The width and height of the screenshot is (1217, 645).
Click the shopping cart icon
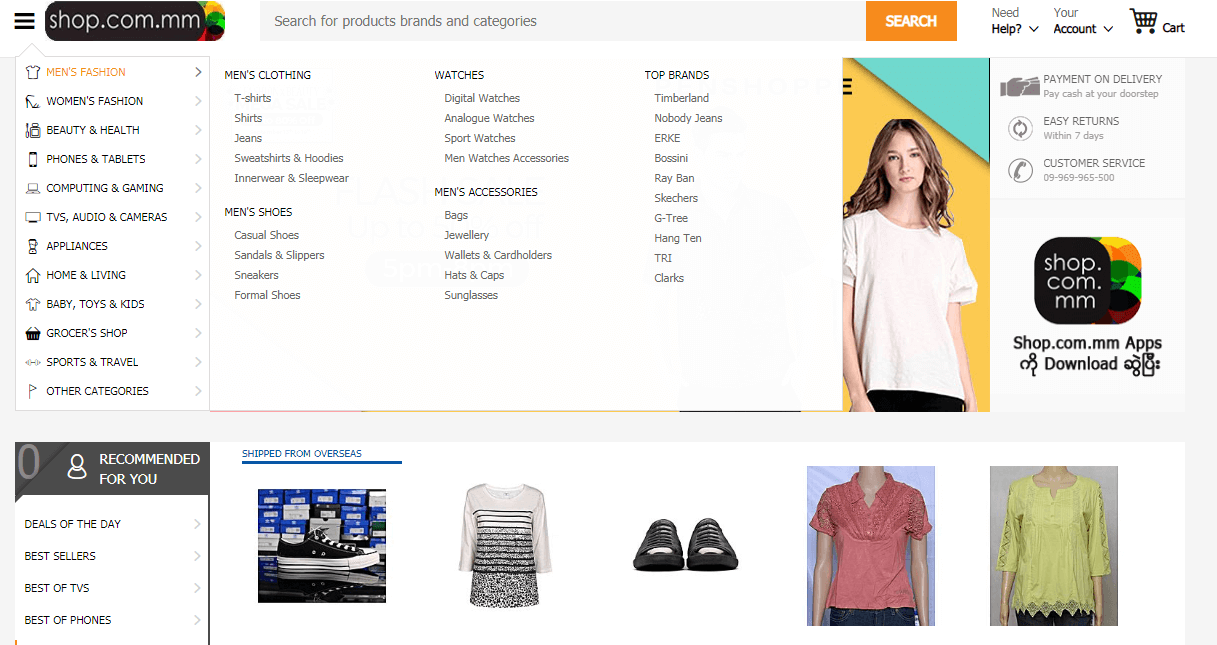pyautogui.click(x=1143, y=21)
